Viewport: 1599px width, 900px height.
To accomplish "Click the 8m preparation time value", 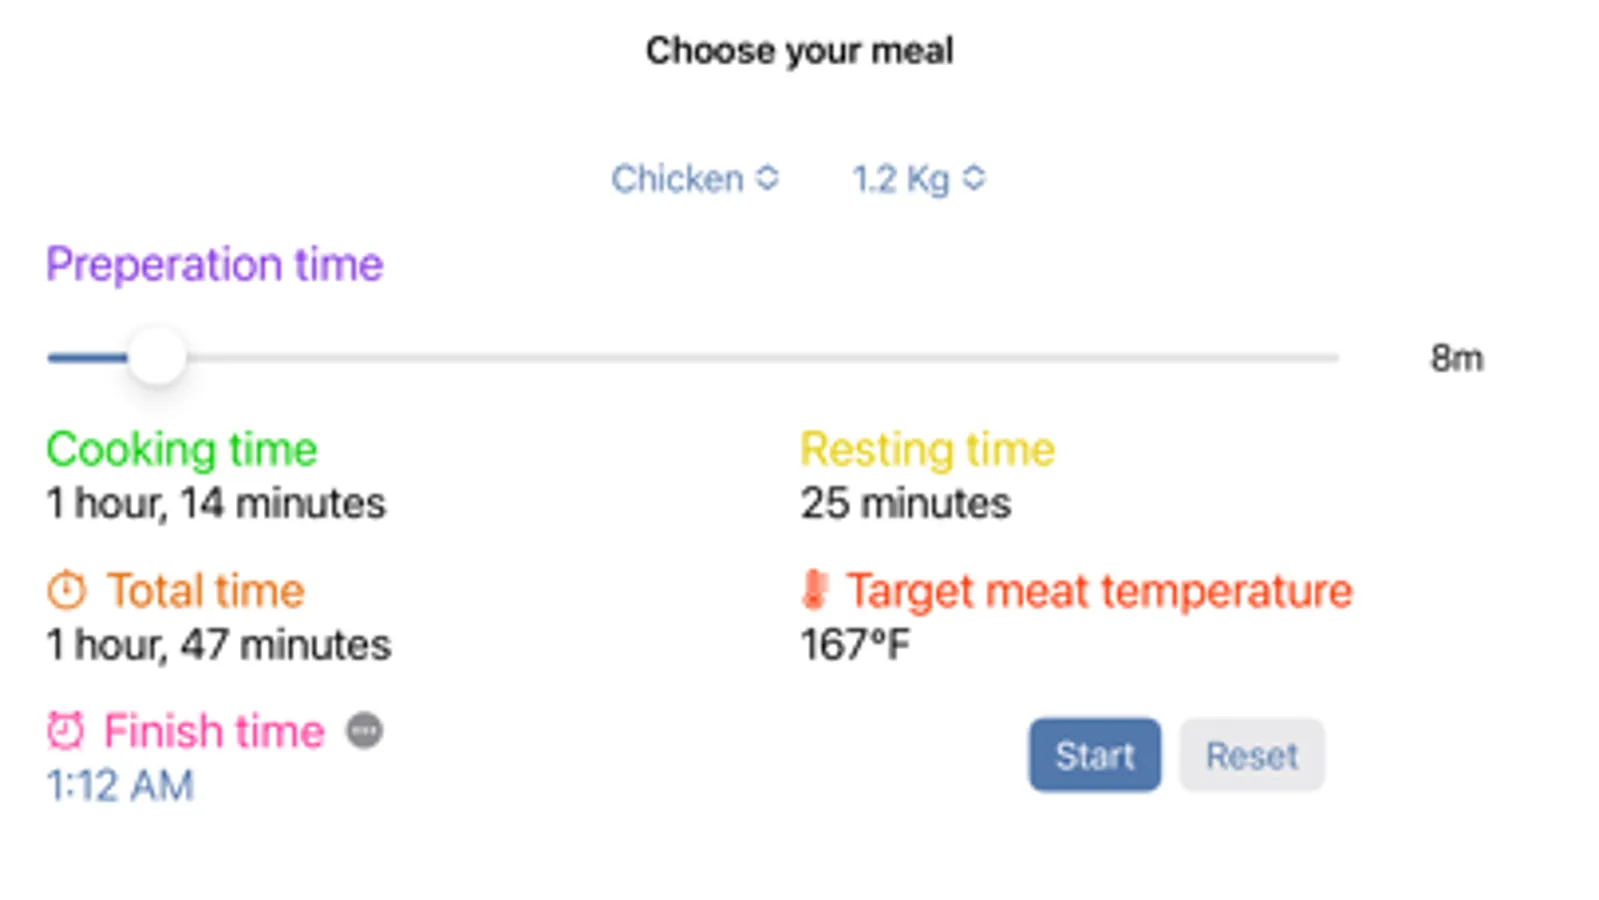I will click(x=1456, y=358).
